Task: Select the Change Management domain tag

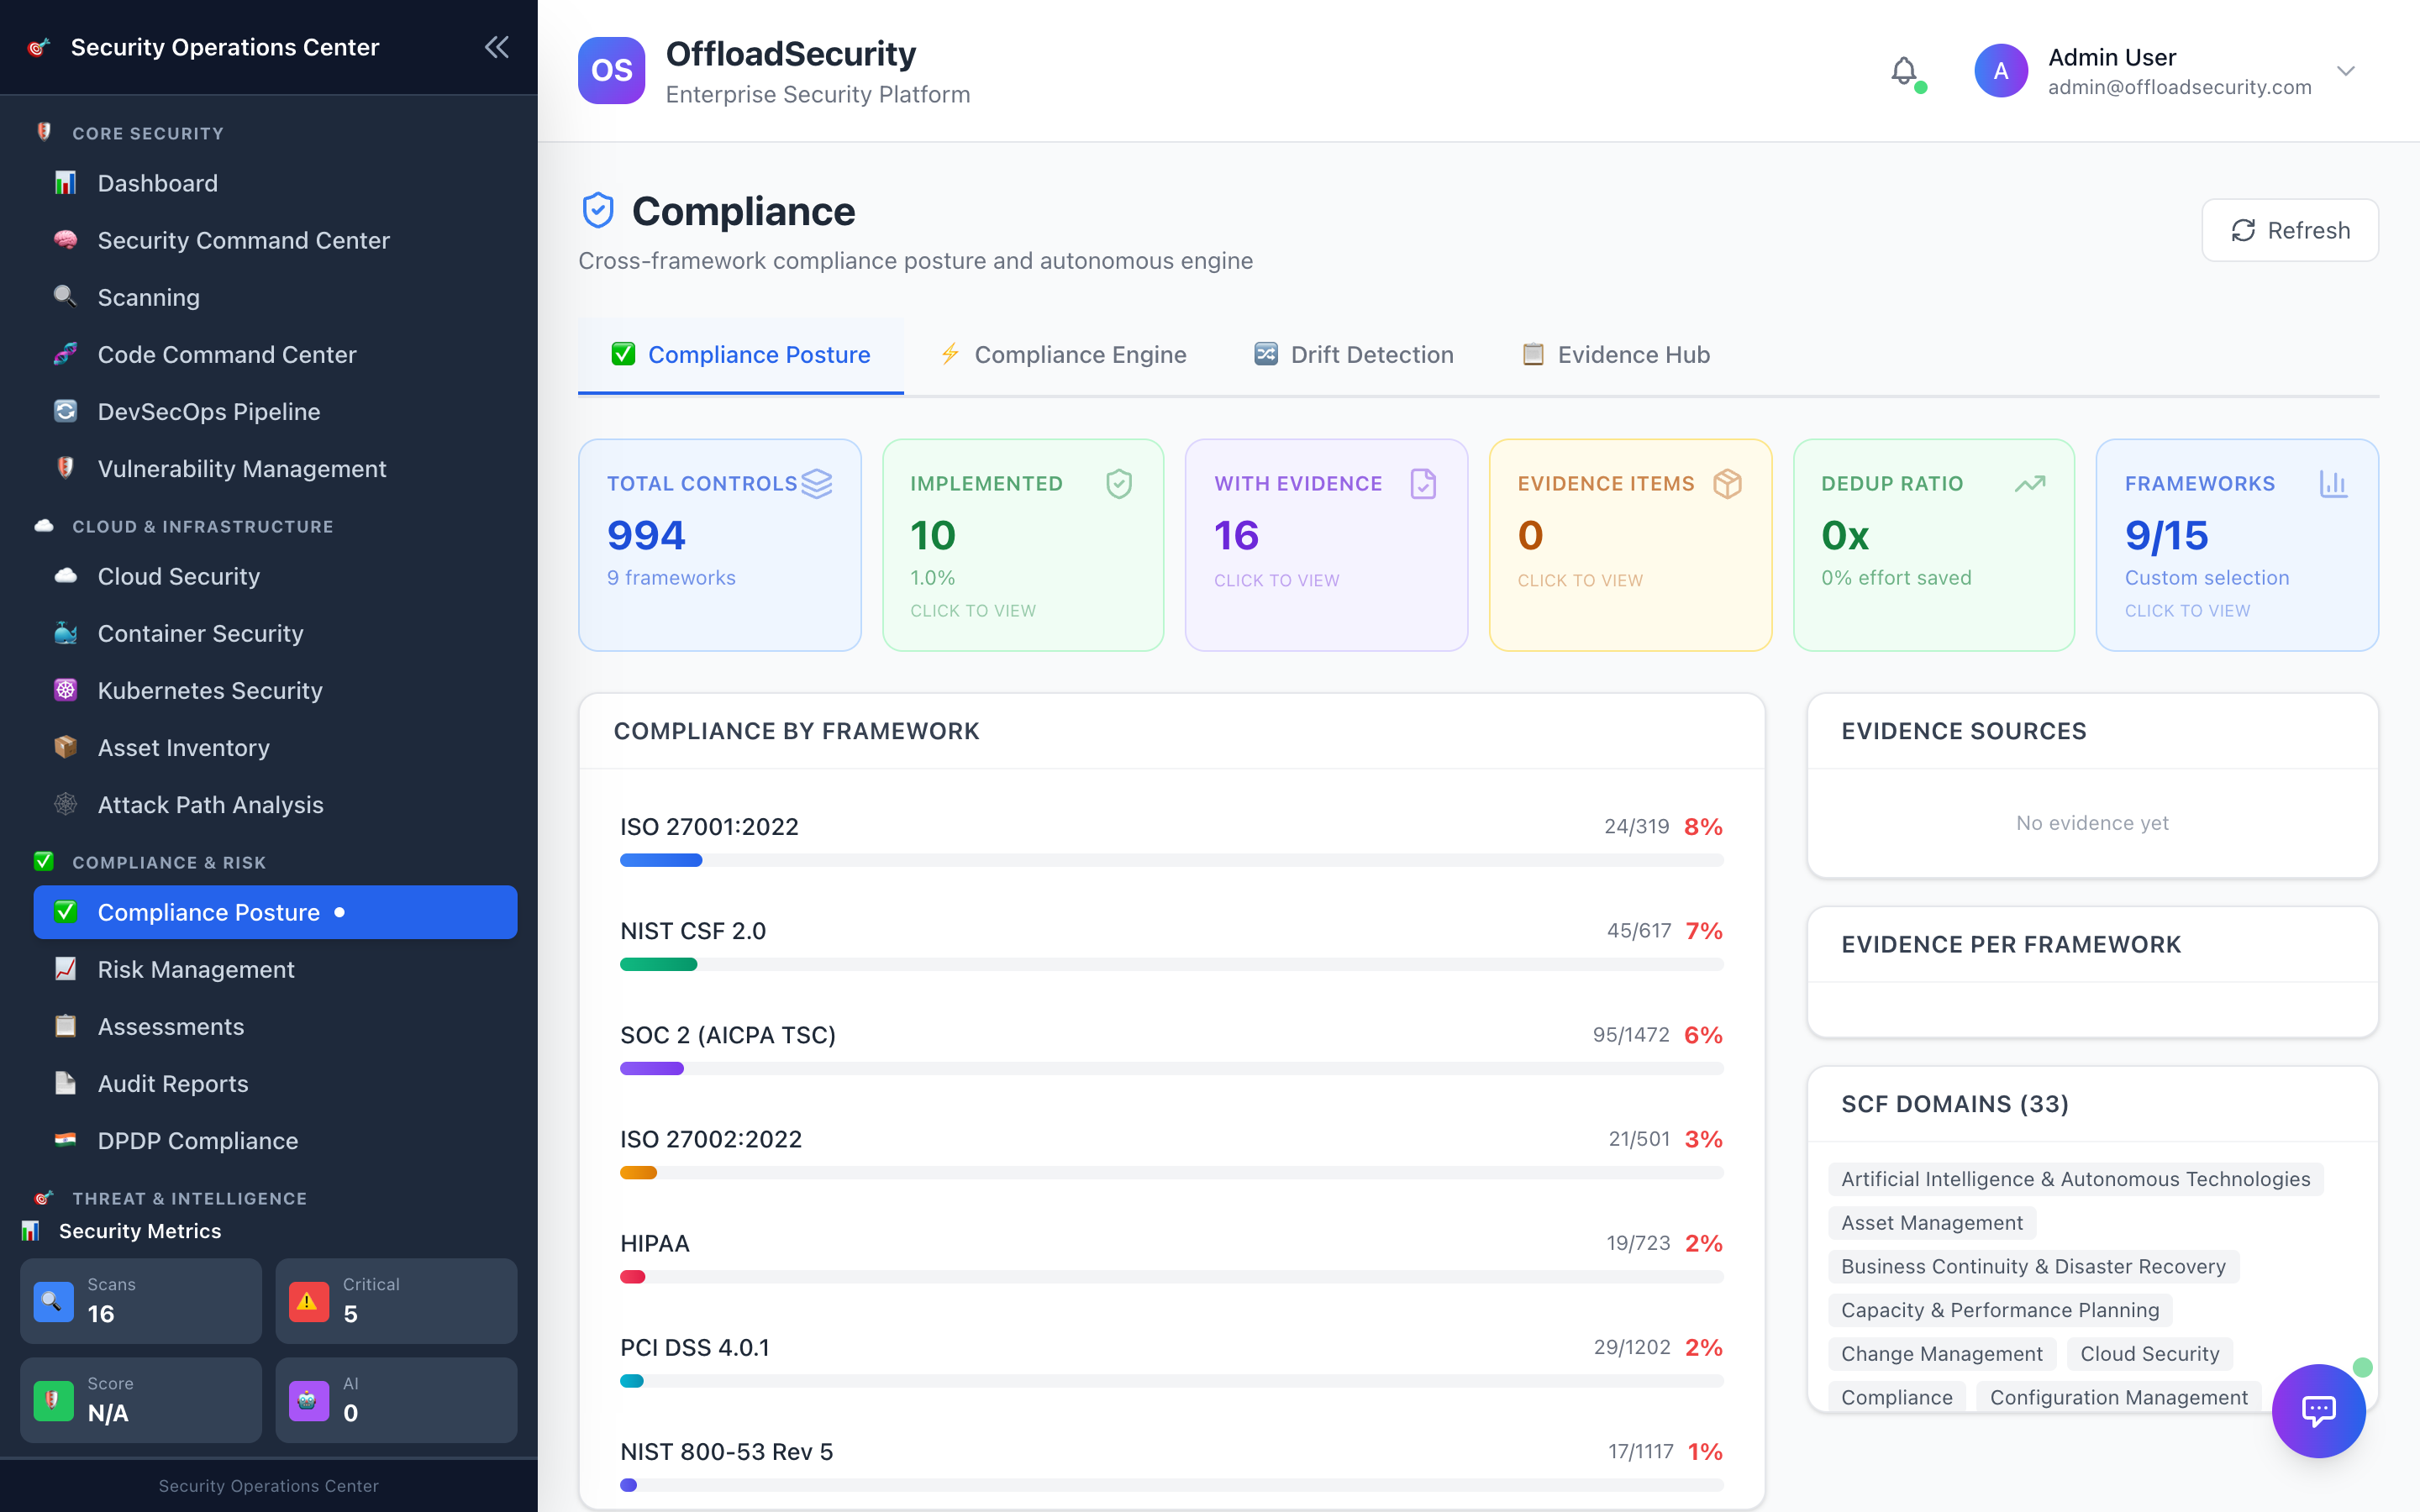Action: coord(1941,1354)
